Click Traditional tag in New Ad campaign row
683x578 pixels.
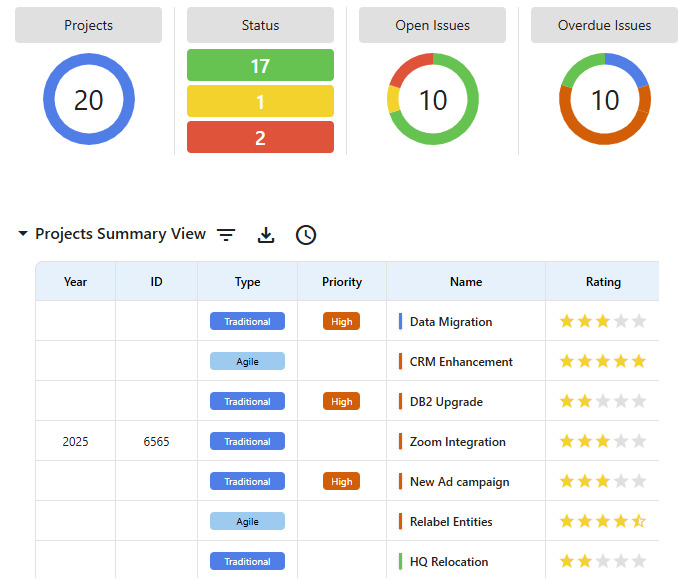click(247, 481)
